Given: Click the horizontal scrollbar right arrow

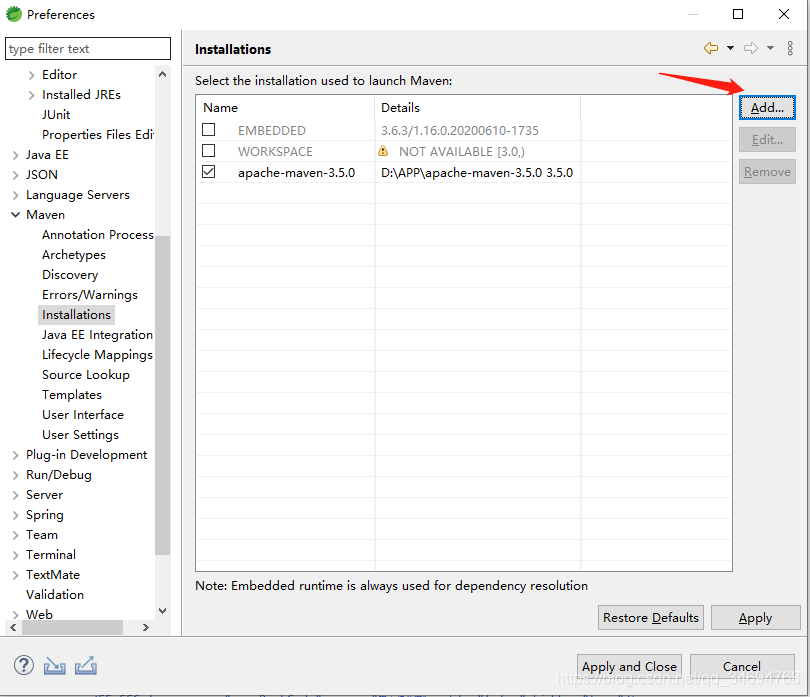Looking at the screenshot, I should point(146,627).
